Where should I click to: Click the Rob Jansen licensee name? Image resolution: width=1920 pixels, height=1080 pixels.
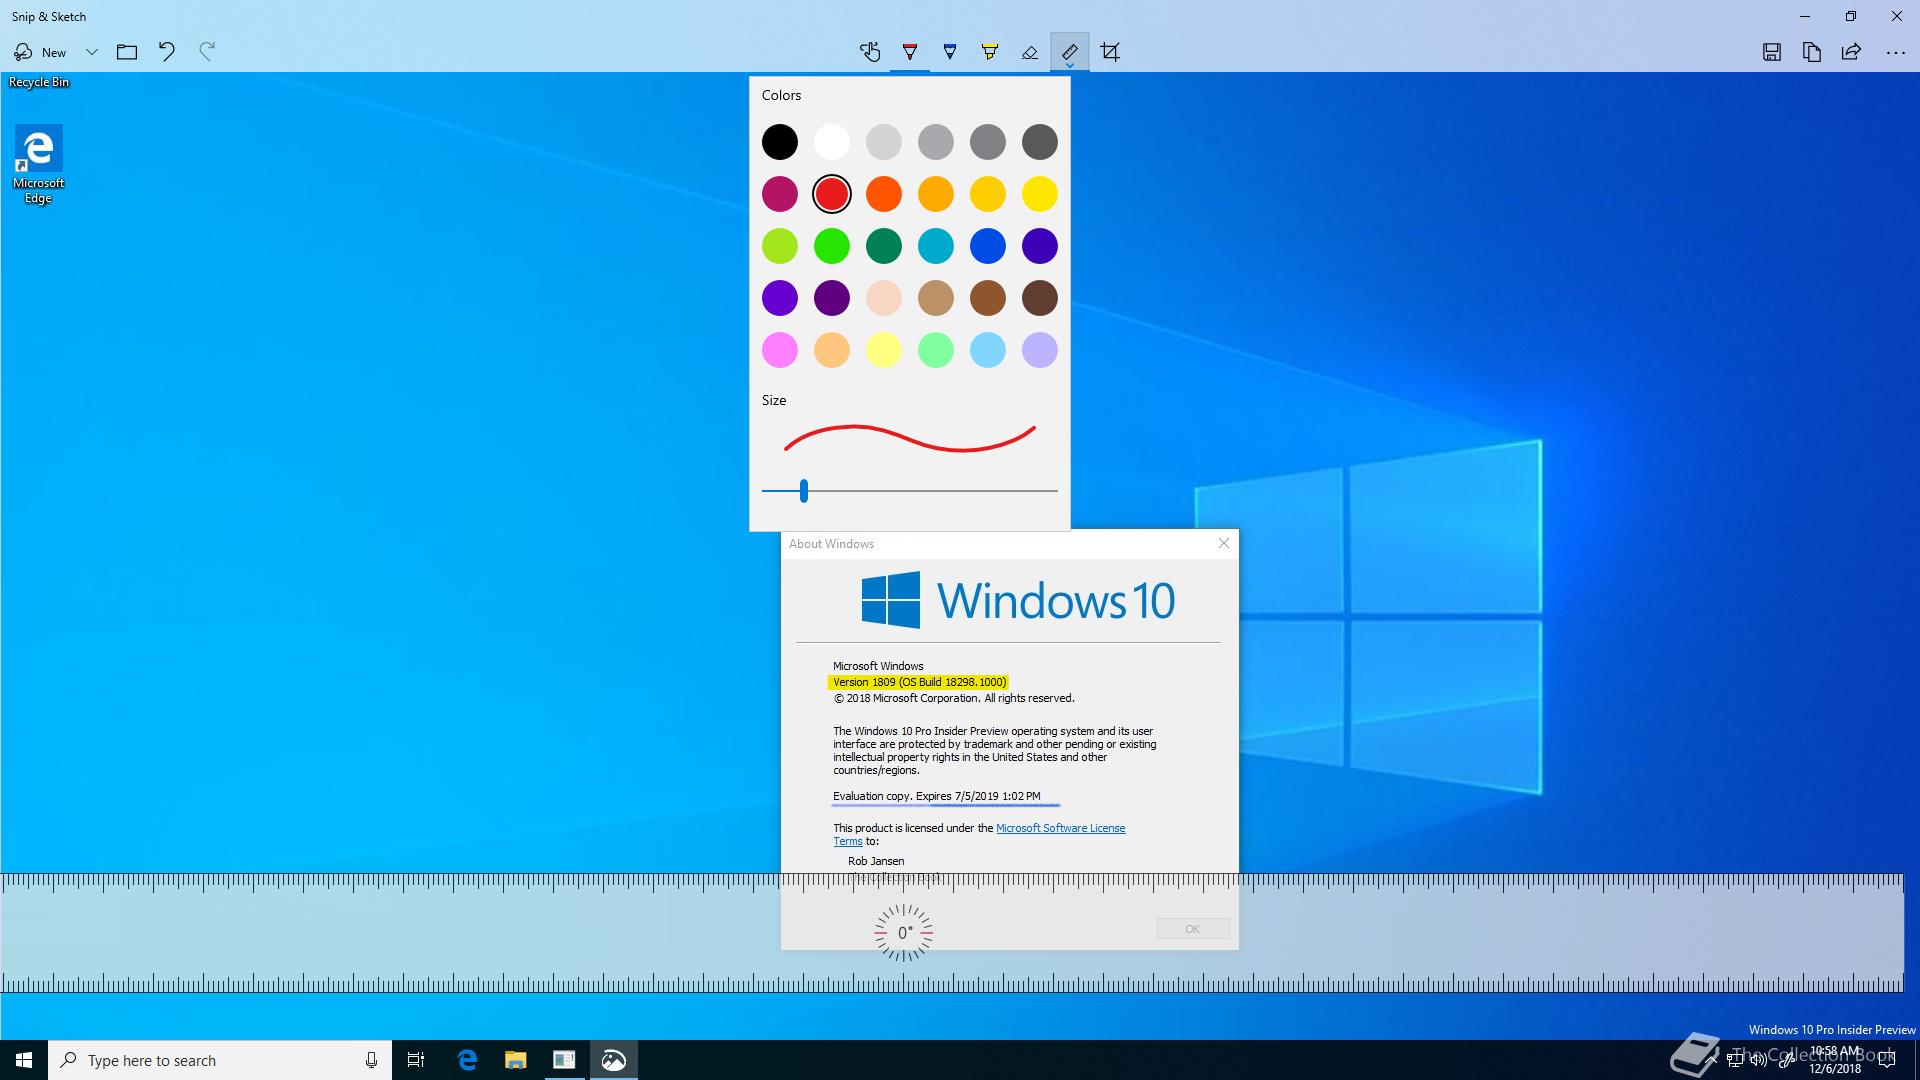[x=876, y=861]
